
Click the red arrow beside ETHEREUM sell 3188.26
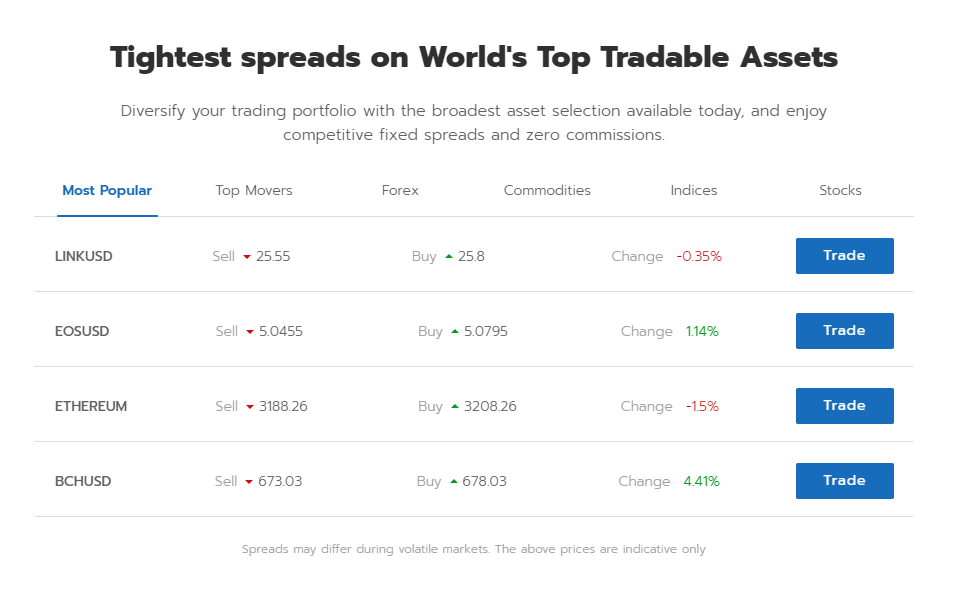(250, 407)
